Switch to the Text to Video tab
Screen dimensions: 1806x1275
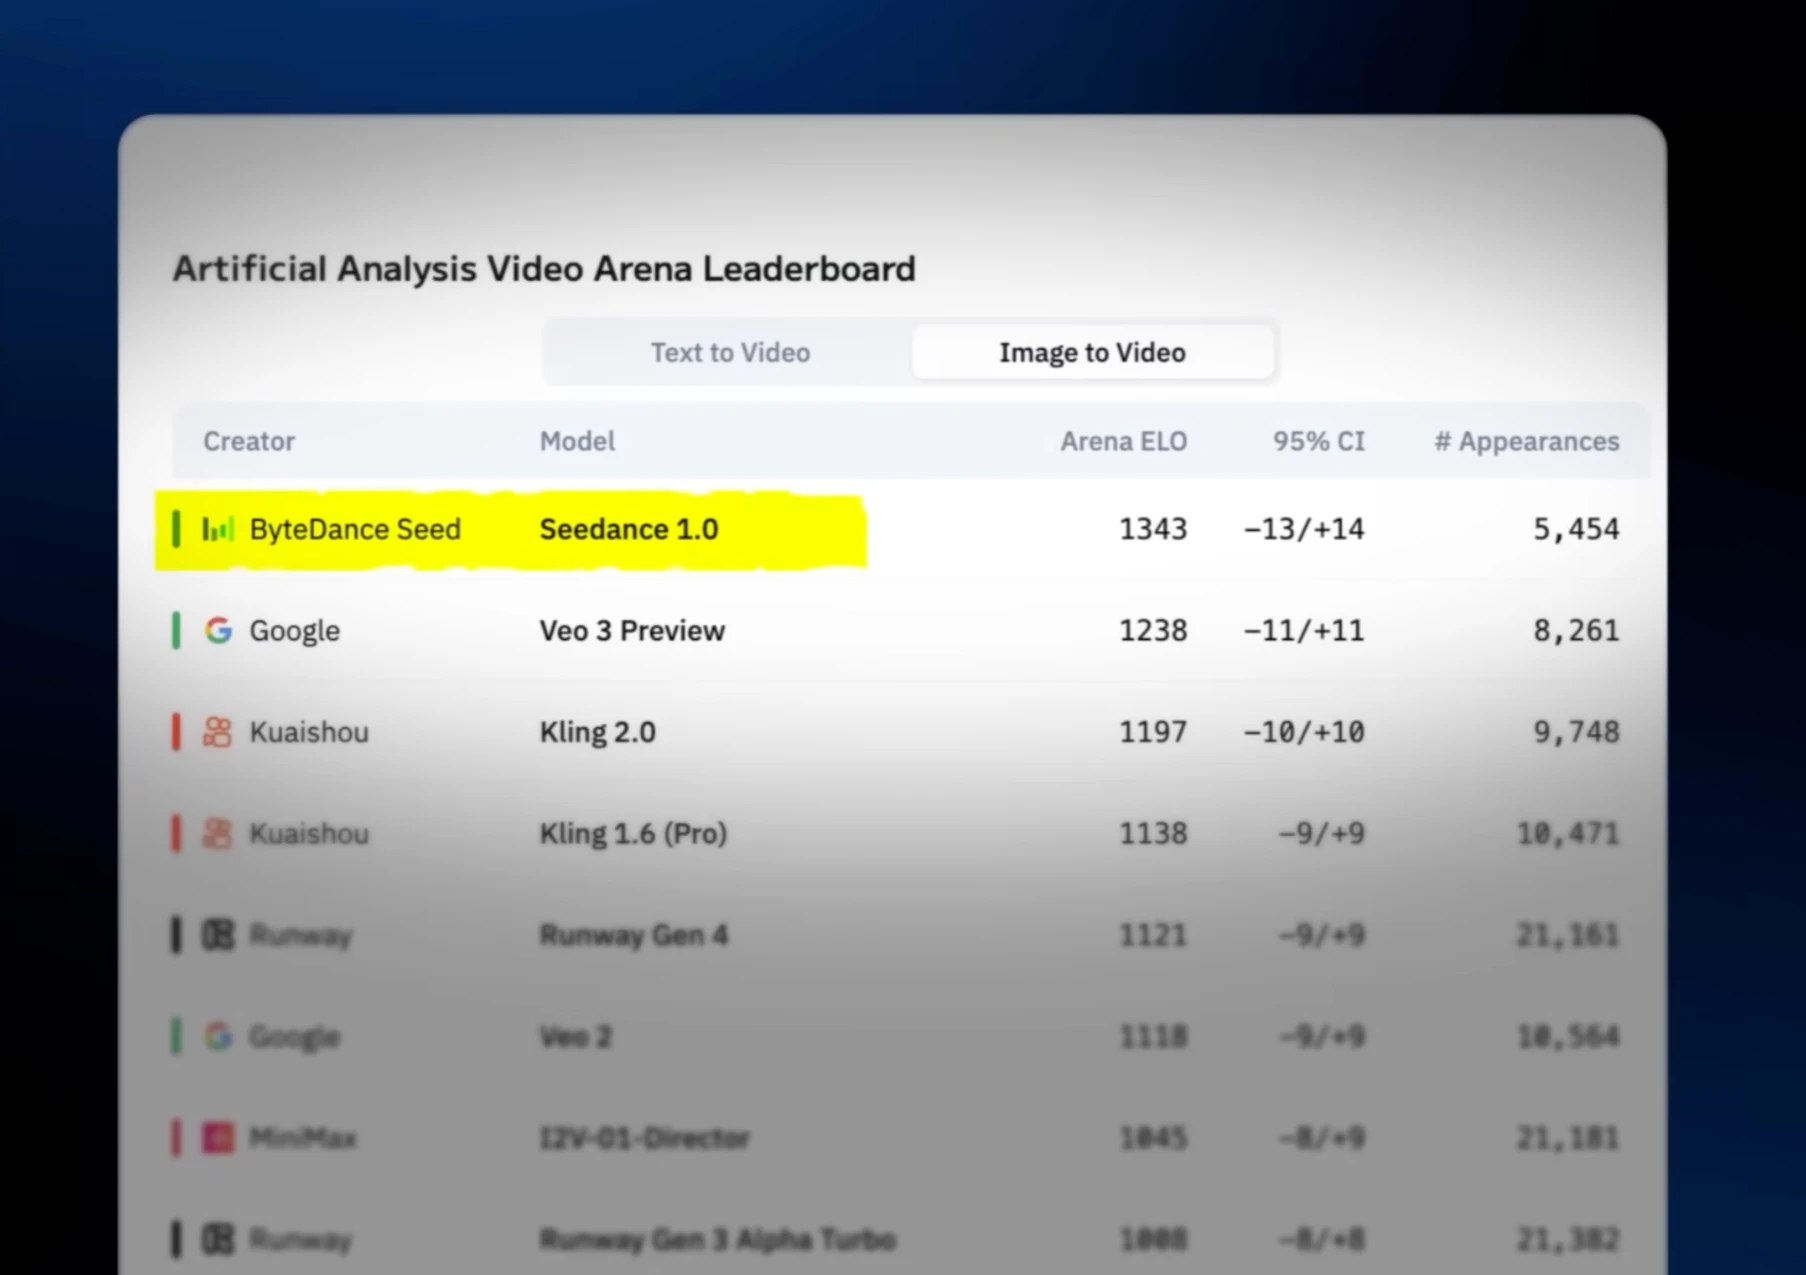[731, 352]
